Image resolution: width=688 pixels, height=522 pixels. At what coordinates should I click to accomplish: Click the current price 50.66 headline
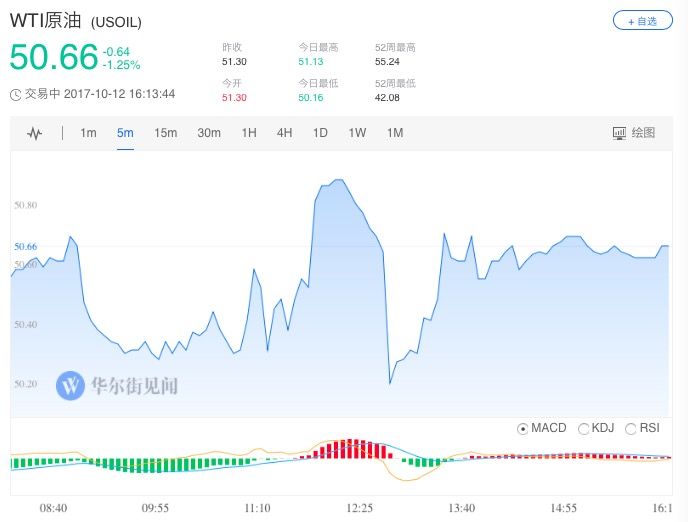click(x=54, y=57)
